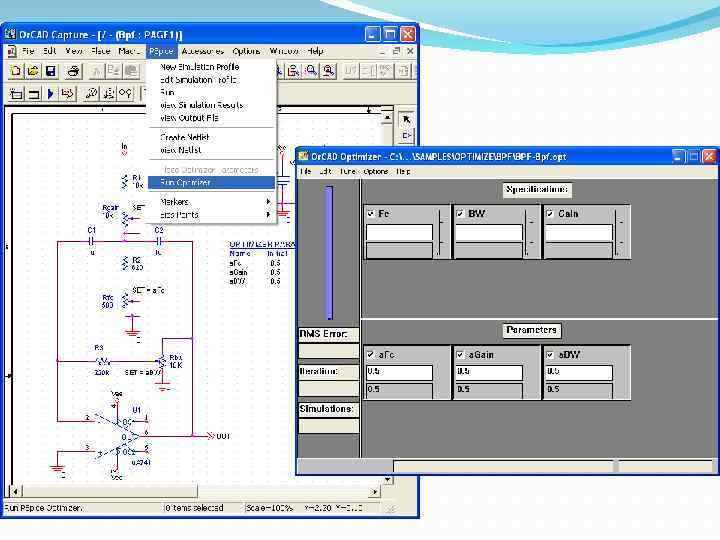
Task: Click the schematic document icon in menu bar
Action: click(12, 51)
